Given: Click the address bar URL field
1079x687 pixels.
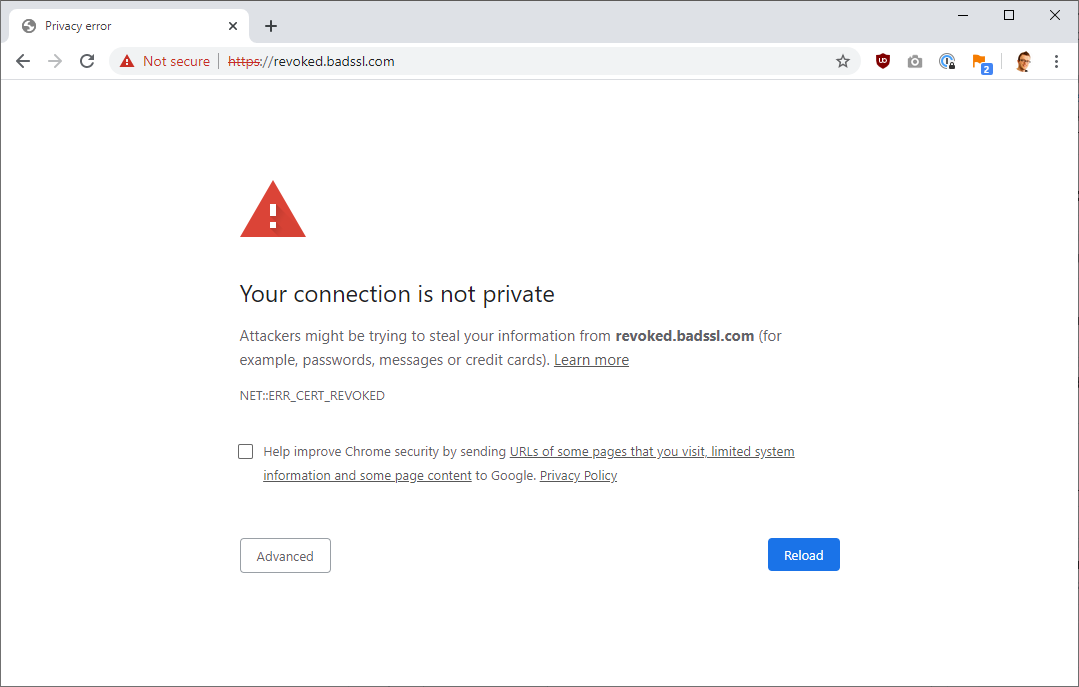Looking at the screenshot, I should tap(484, 61).
